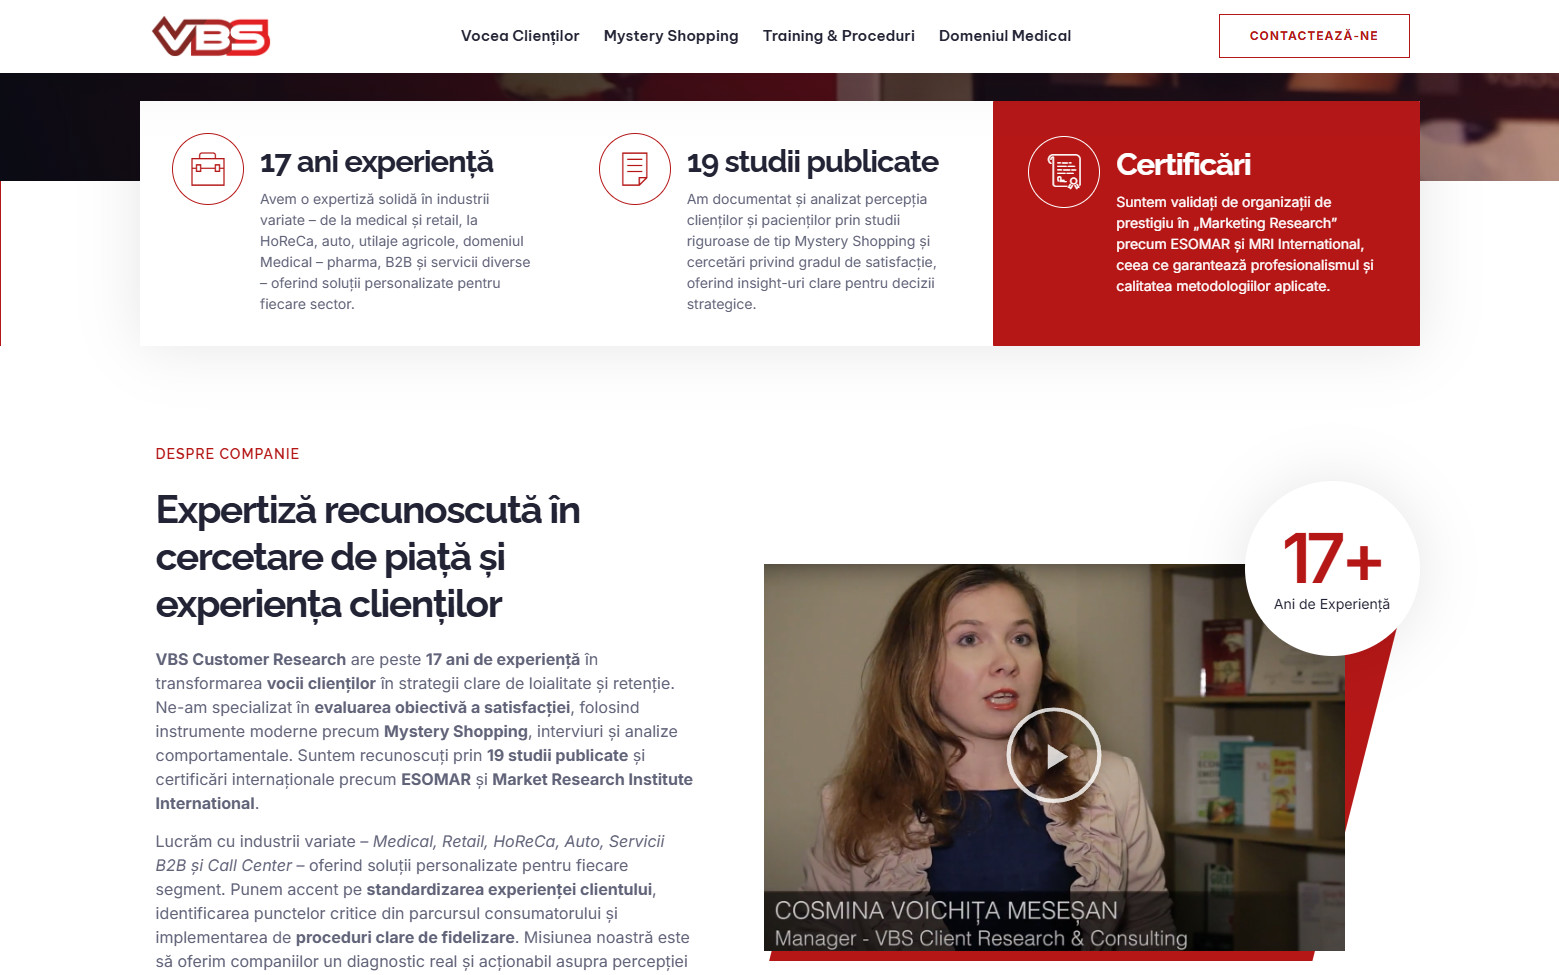Screen dimensions: 1559x975
Task: Play the video of Cosmina Voichița Meseșan
Action: coord(1053,756)
